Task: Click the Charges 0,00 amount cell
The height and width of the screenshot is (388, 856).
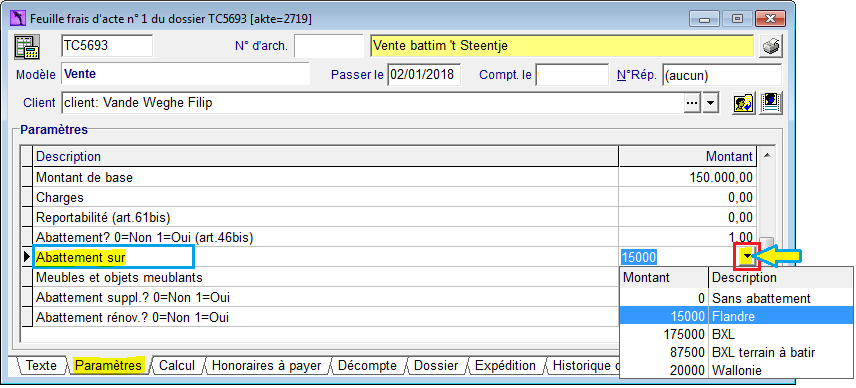Action: coord(688,197)
